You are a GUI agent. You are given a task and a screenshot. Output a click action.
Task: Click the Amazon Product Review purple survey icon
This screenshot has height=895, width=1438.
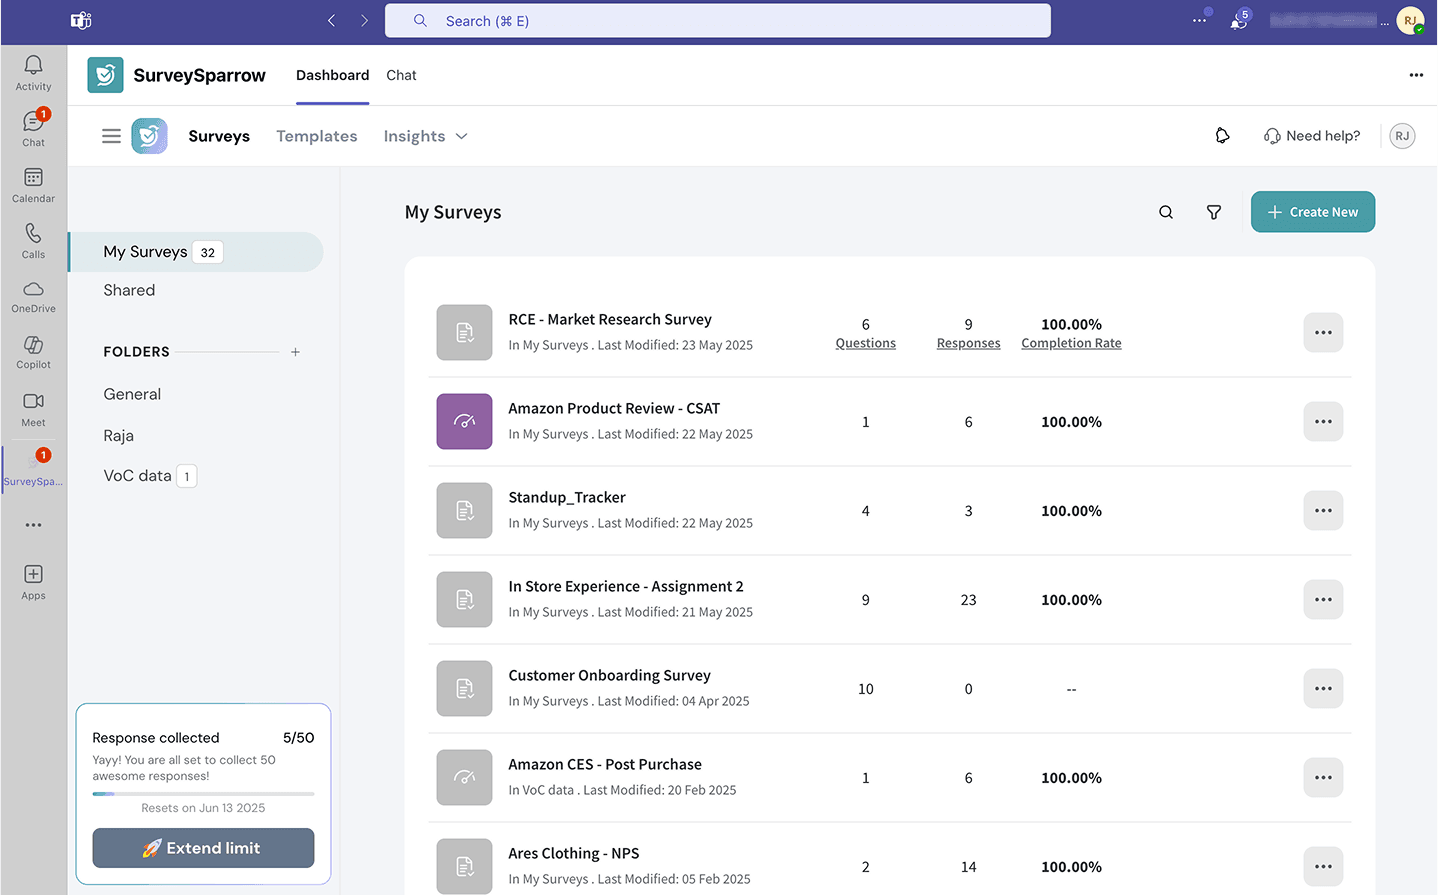click(464, 421)
